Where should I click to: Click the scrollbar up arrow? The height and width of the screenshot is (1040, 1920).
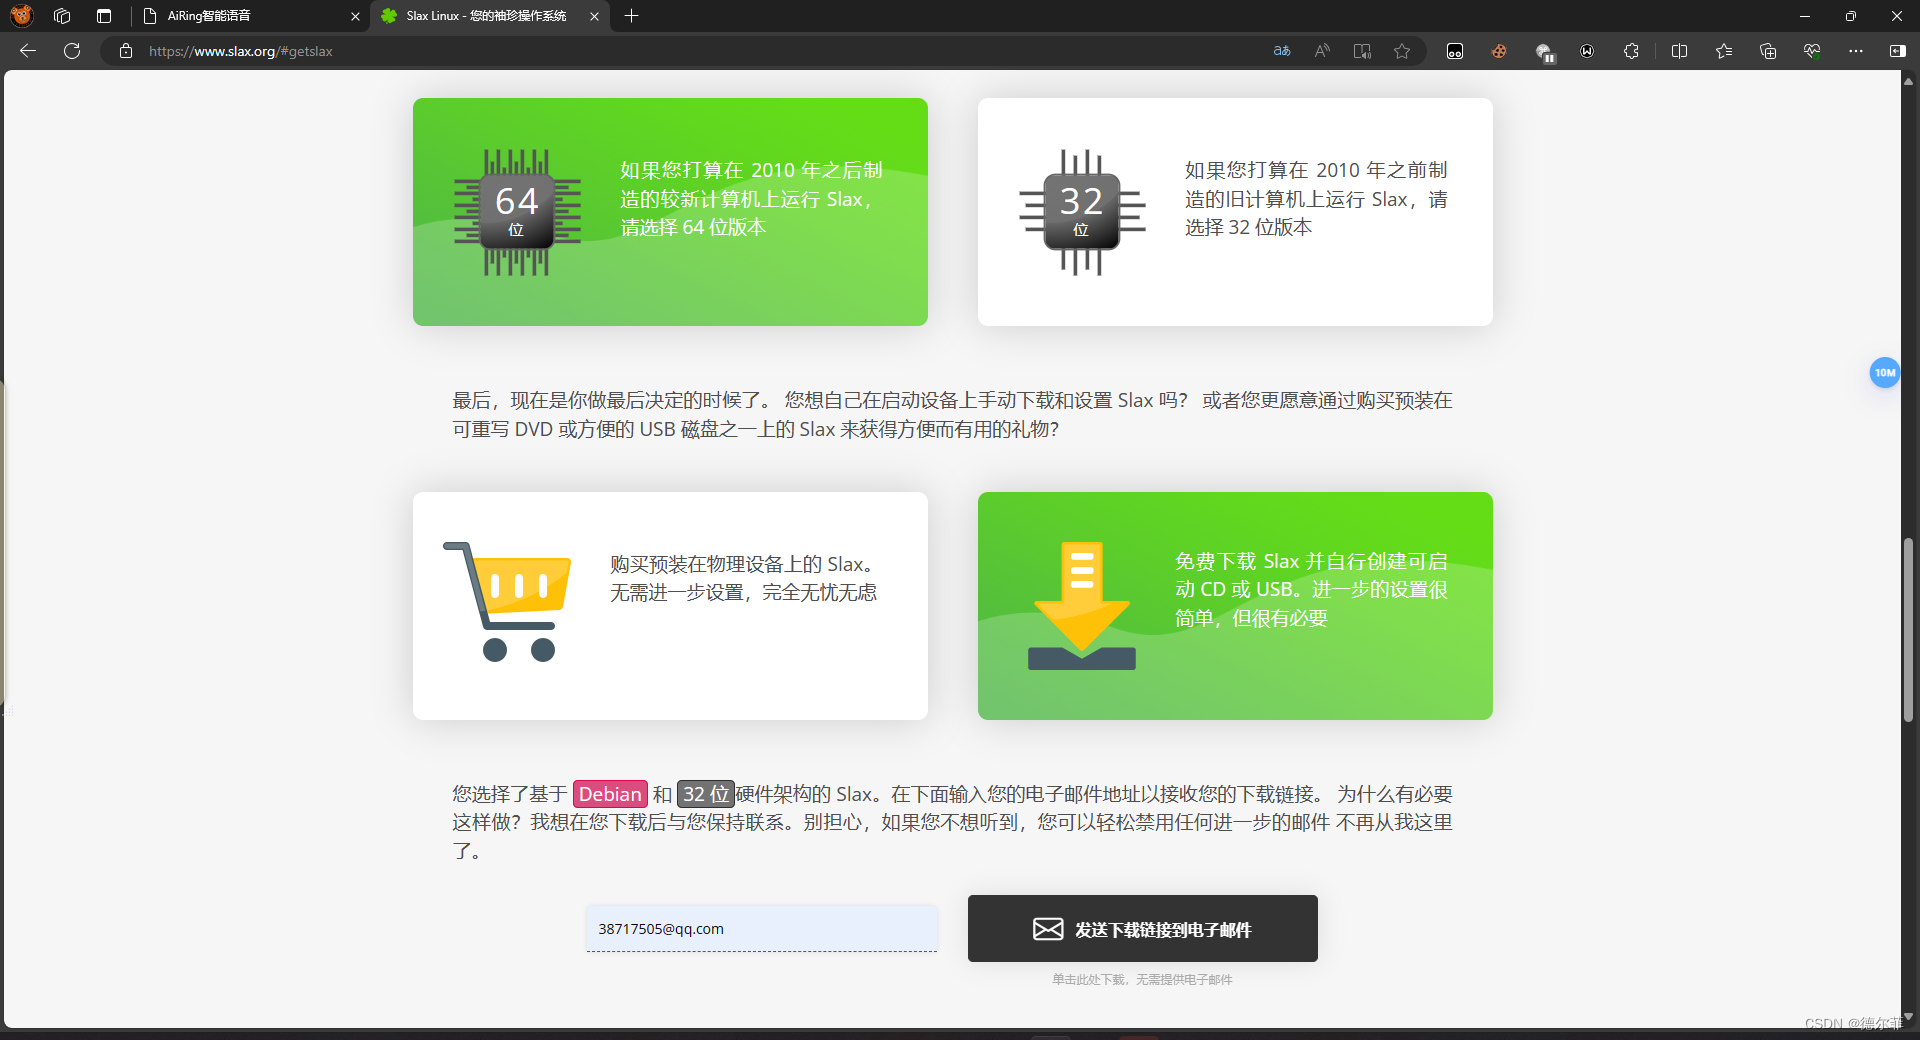pos(1909,82)
